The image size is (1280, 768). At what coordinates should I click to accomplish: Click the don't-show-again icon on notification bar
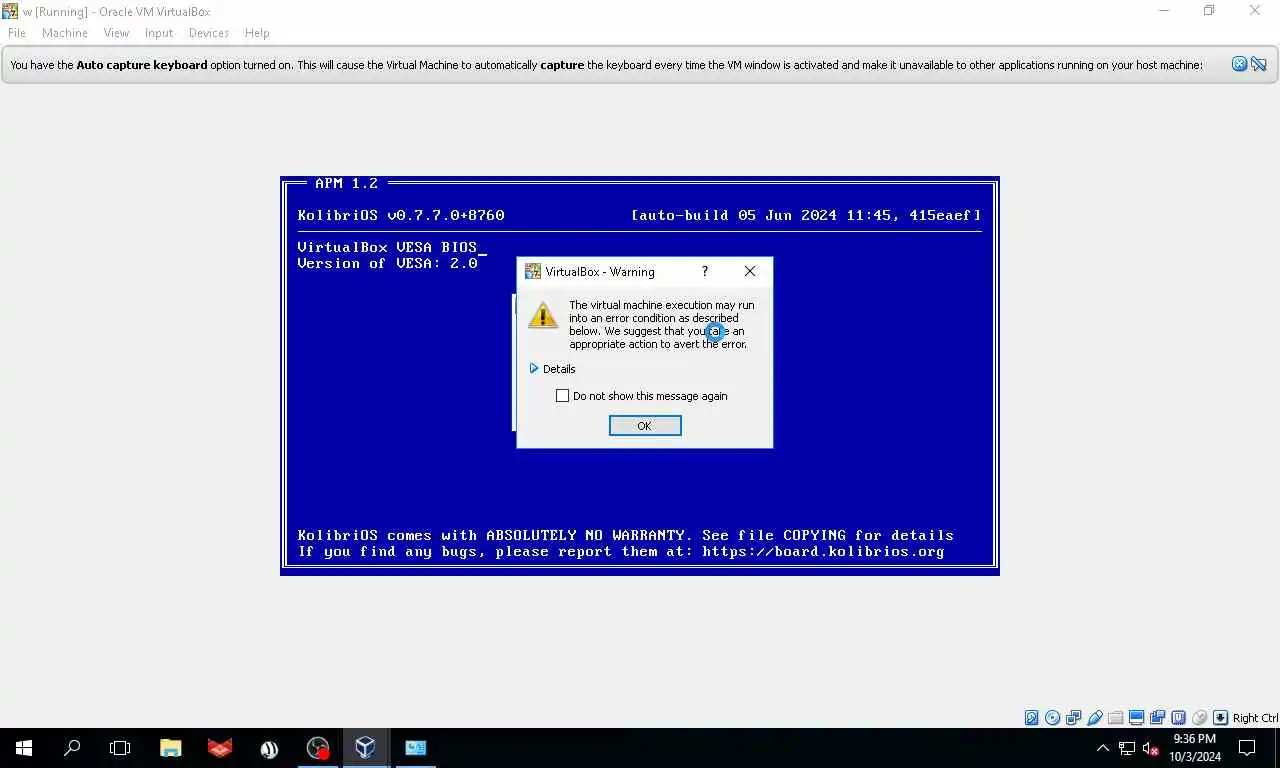(1259, 64)
